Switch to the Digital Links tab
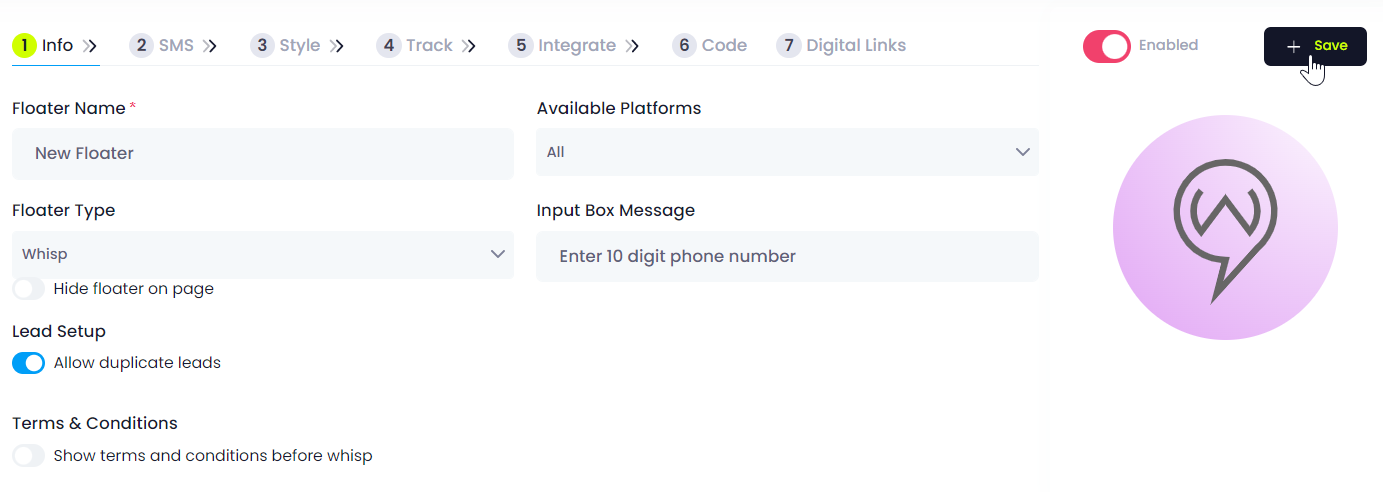1383x492 pixels. click(856, 45)
